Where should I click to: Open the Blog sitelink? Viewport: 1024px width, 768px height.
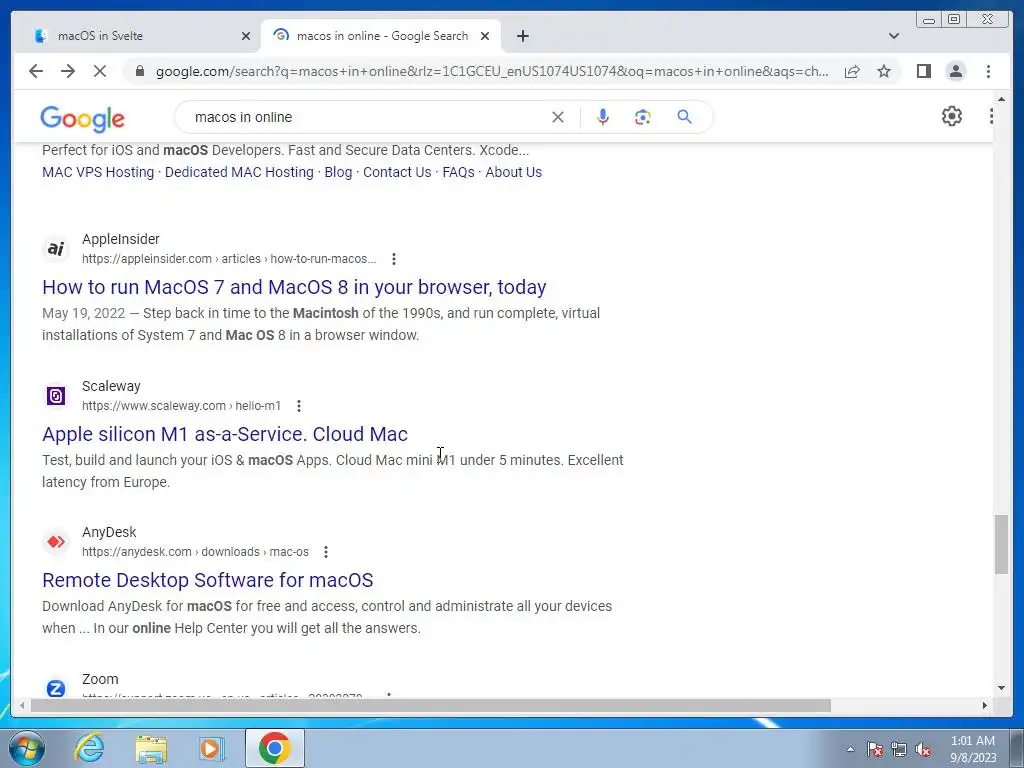coord(338,172)
